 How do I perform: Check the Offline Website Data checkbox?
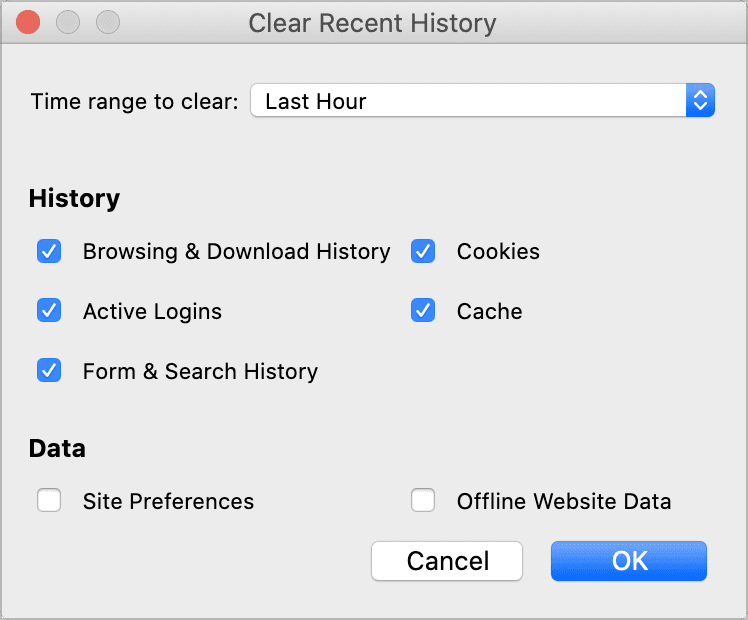(423, 501)
